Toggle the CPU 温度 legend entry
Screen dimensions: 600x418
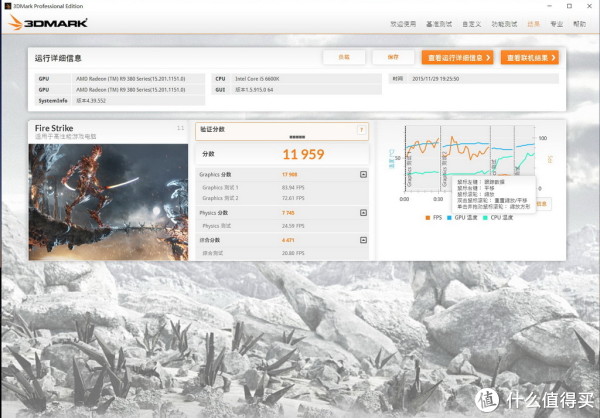pyautogui.click(x=498, y=217)
